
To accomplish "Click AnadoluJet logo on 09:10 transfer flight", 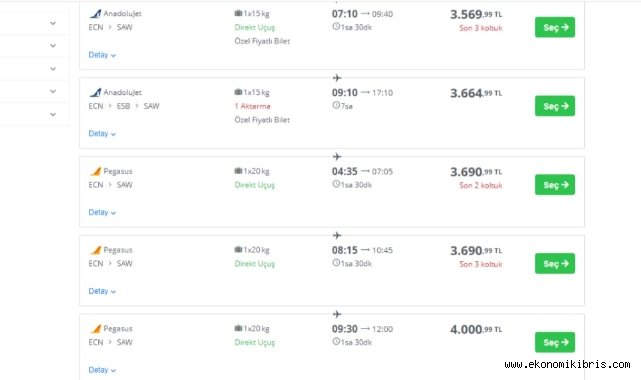I will point(95,92).
